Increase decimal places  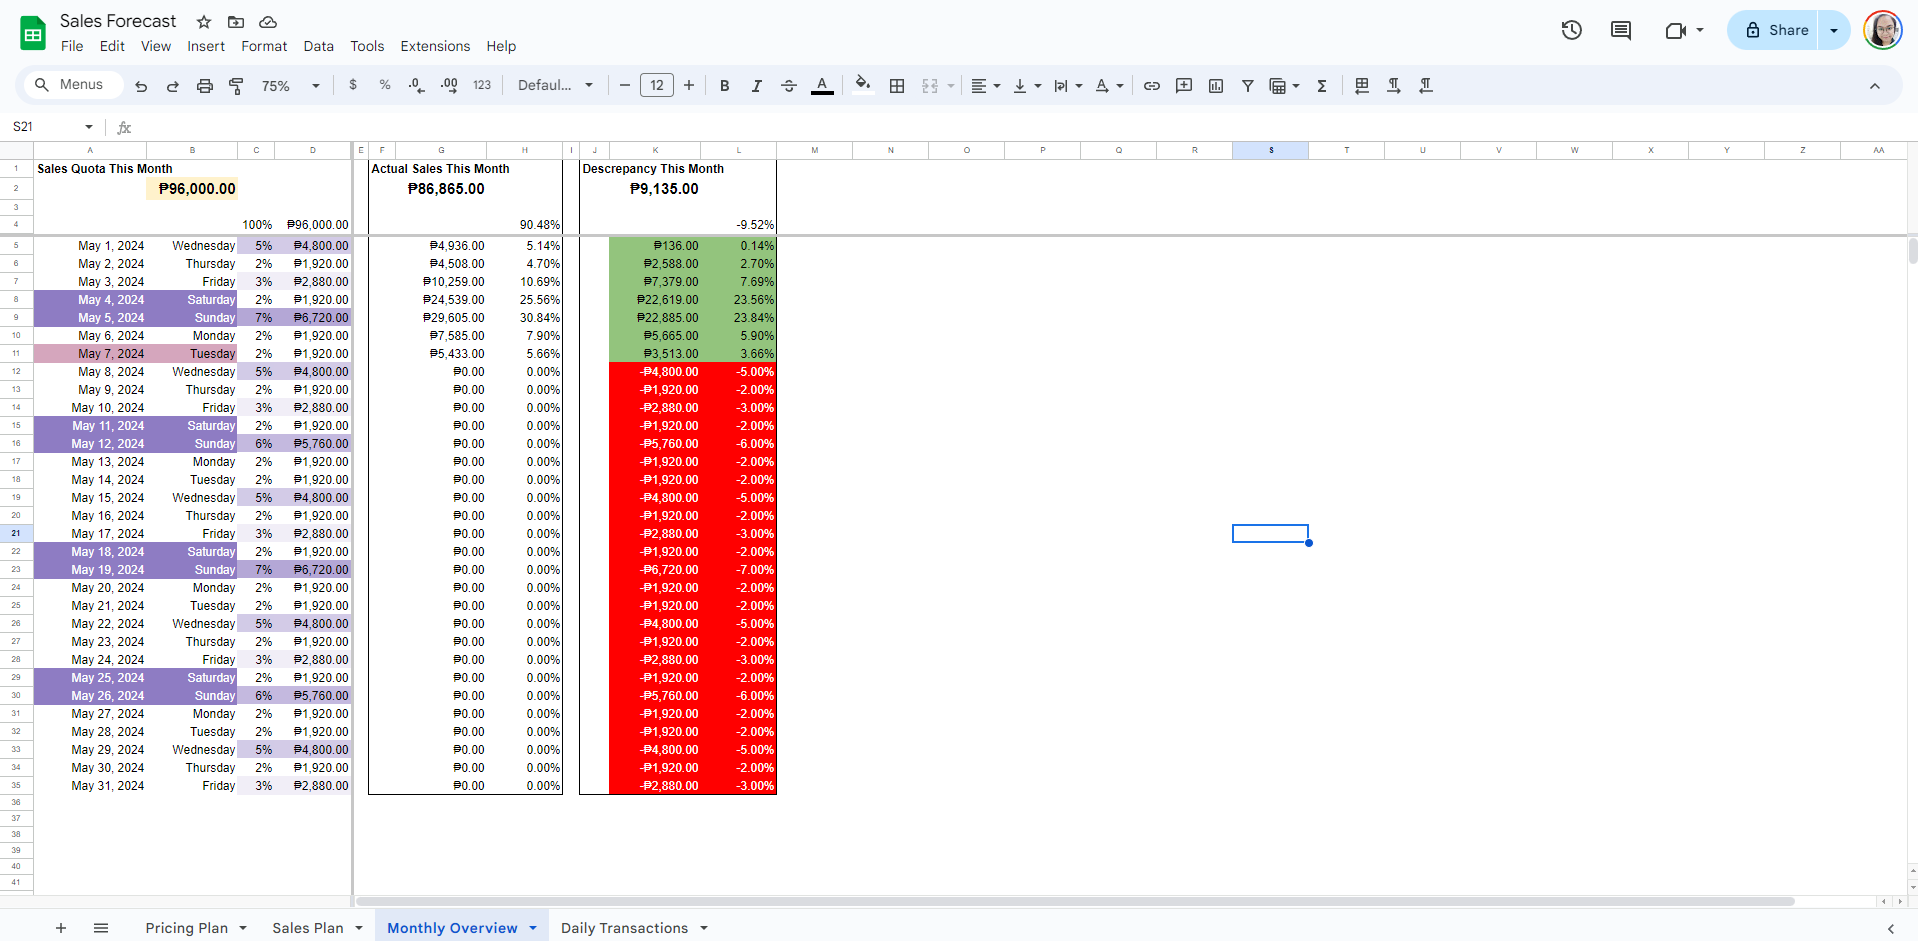449,86
